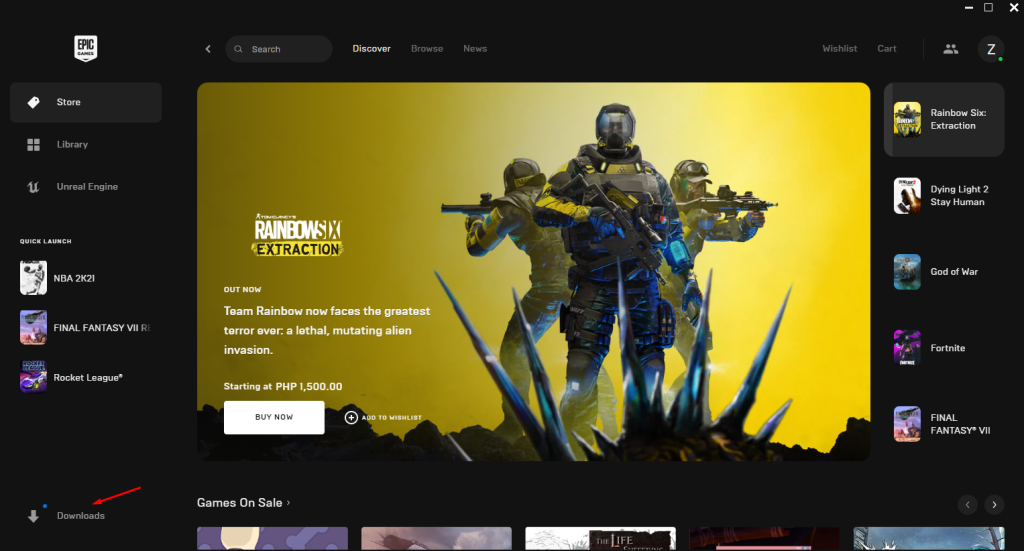Maximize the Epic Games Launcher window
The image size is (1024, 551).
point(989,7)
